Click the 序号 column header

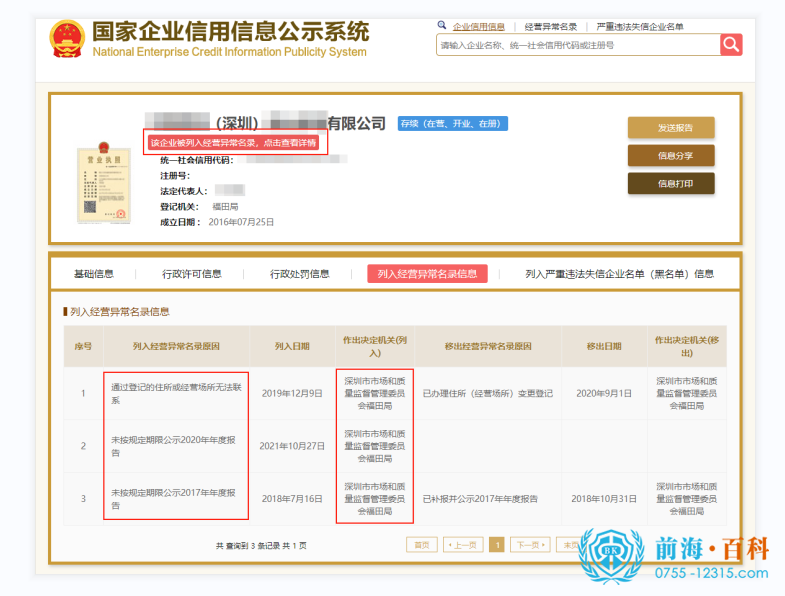pyautogui.click(x=83, y=346)
